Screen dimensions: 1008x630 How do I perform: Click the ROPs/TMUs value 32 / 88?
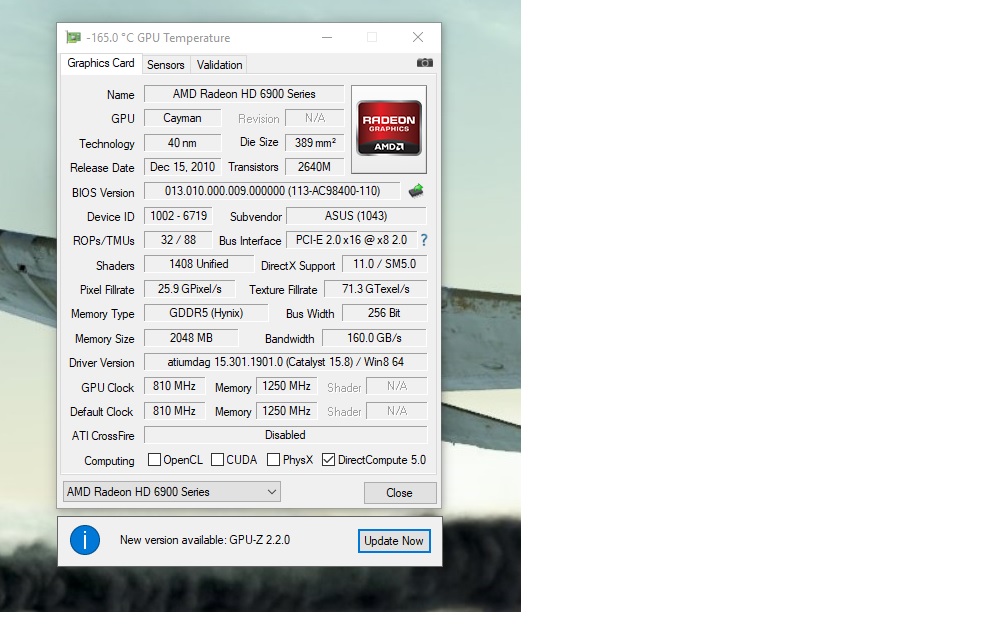pyautogui.click(x=178, y=240)
